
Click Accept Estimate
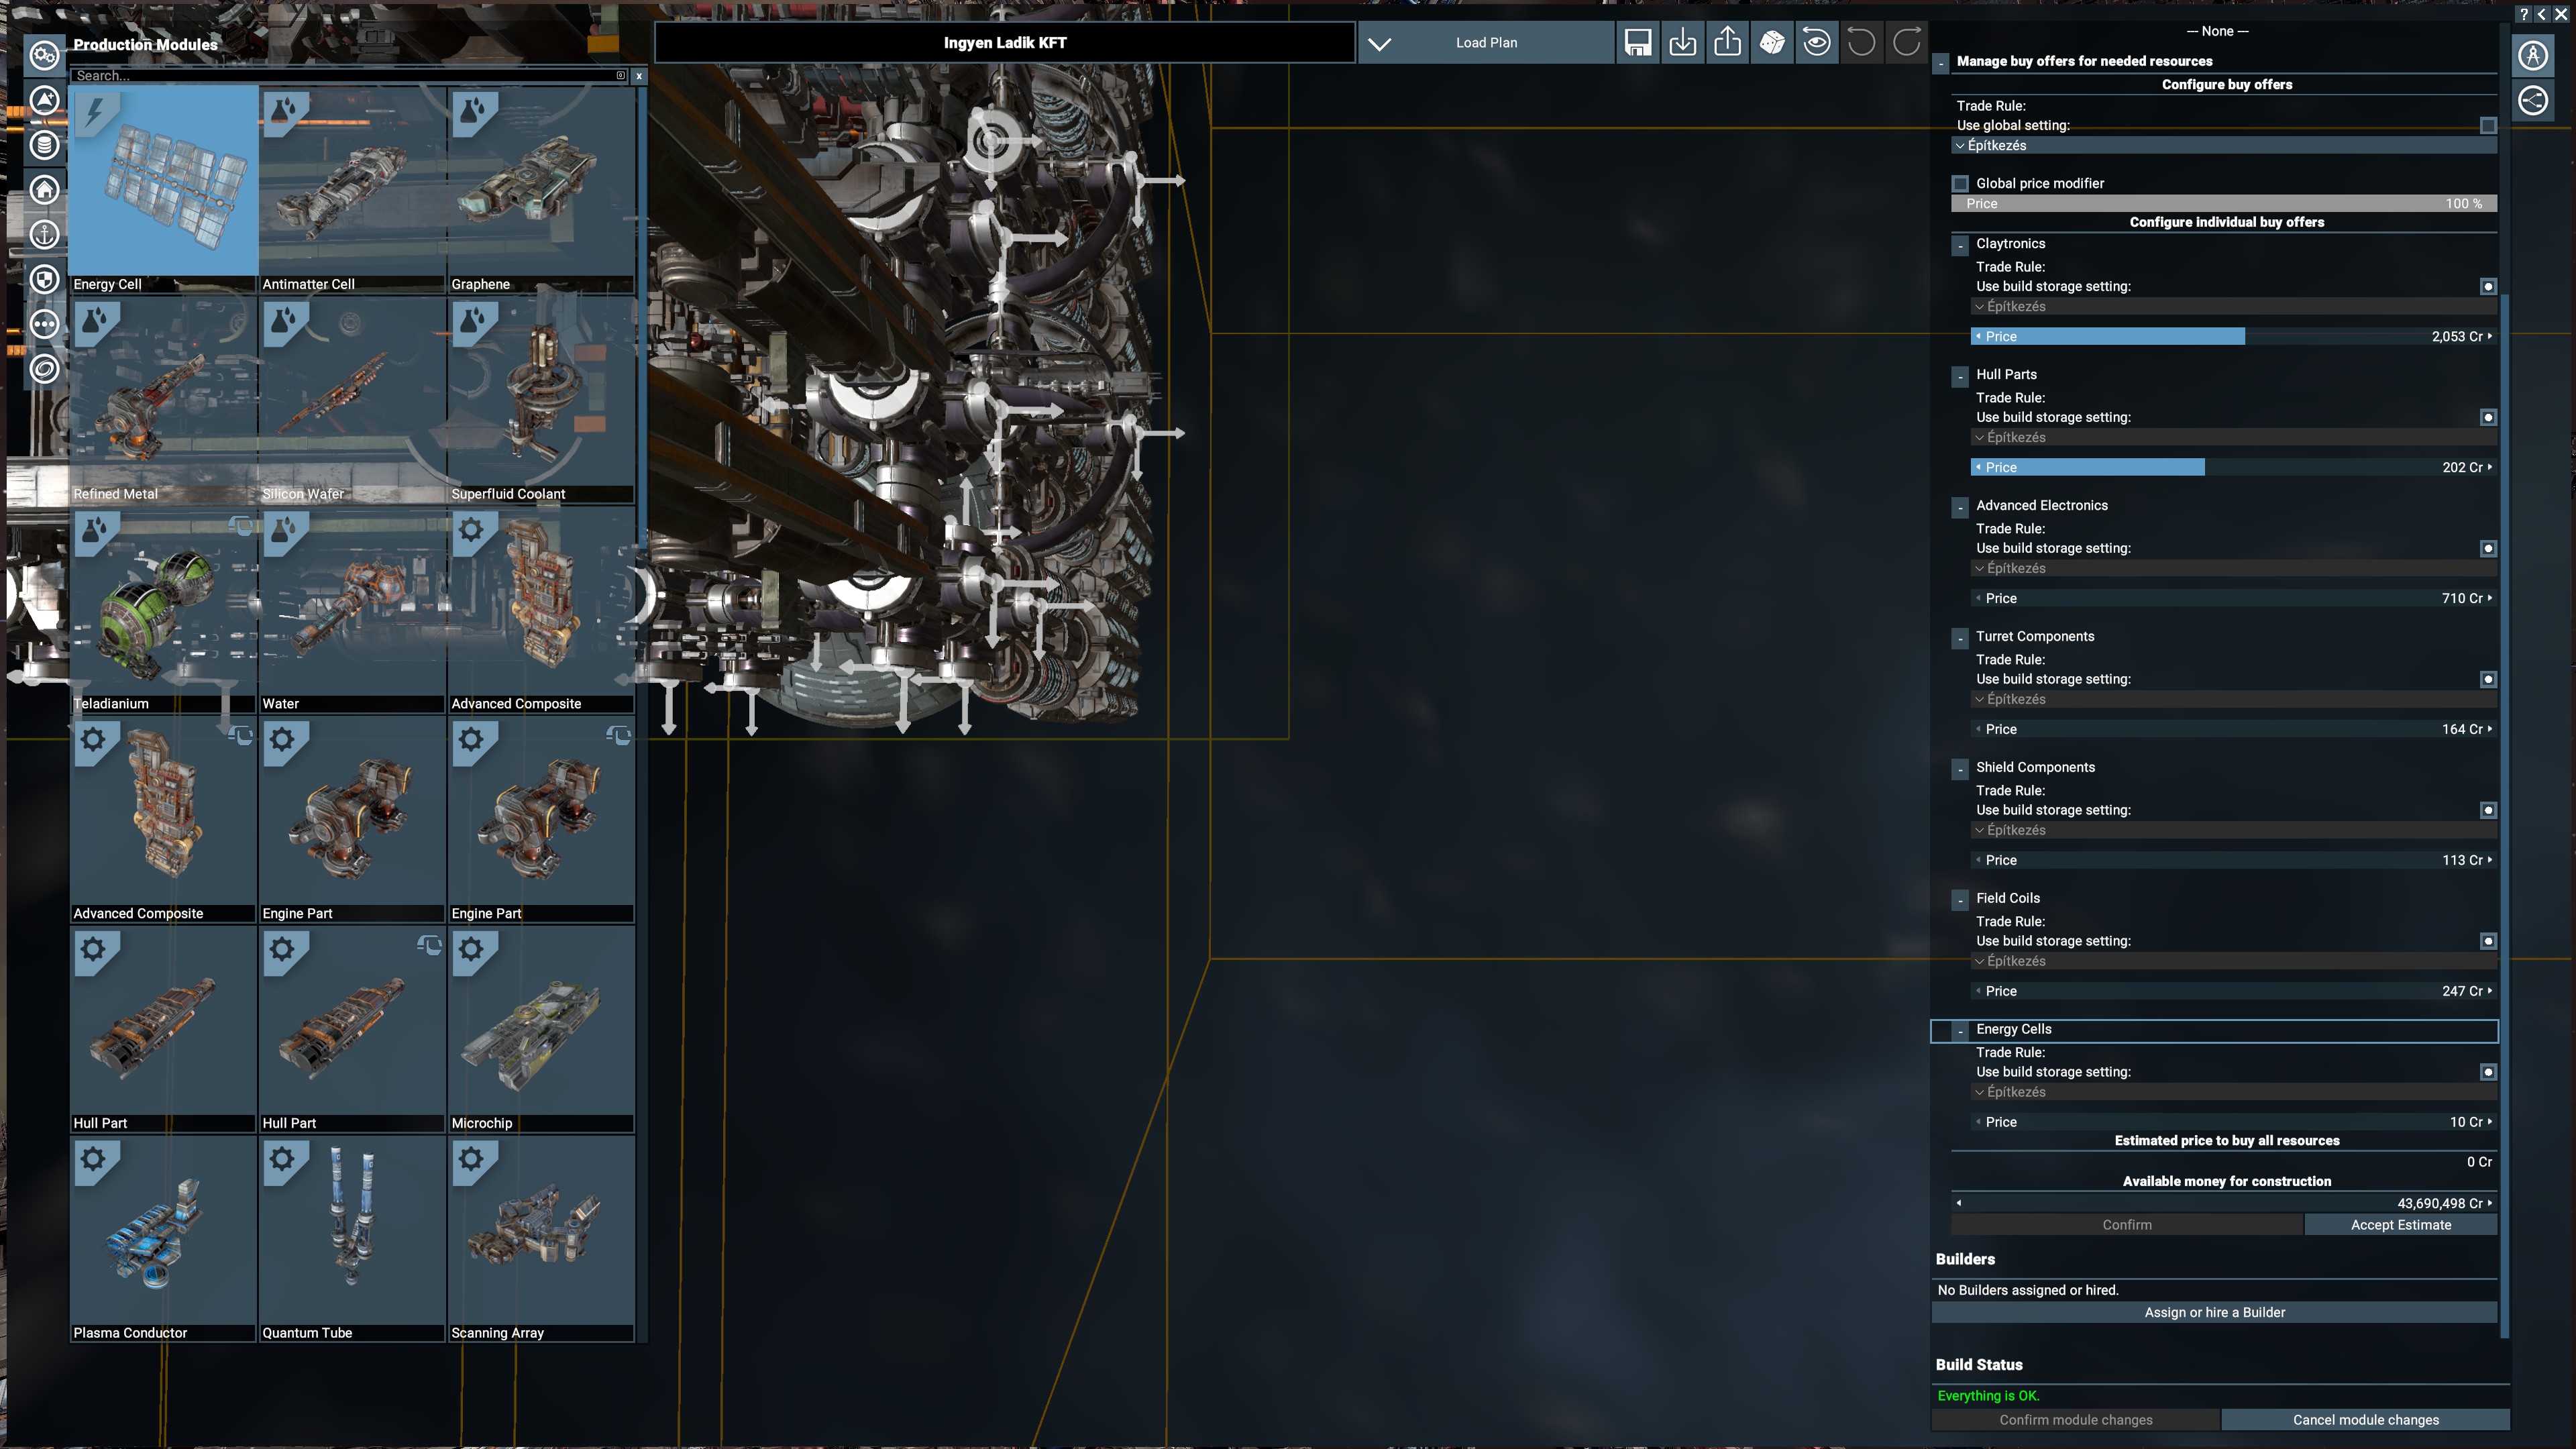pos(2400,1226)
